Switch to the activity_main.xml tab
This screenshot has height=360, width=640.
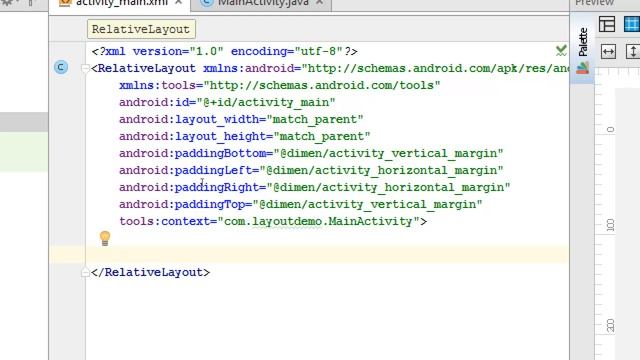pos(120,3)
